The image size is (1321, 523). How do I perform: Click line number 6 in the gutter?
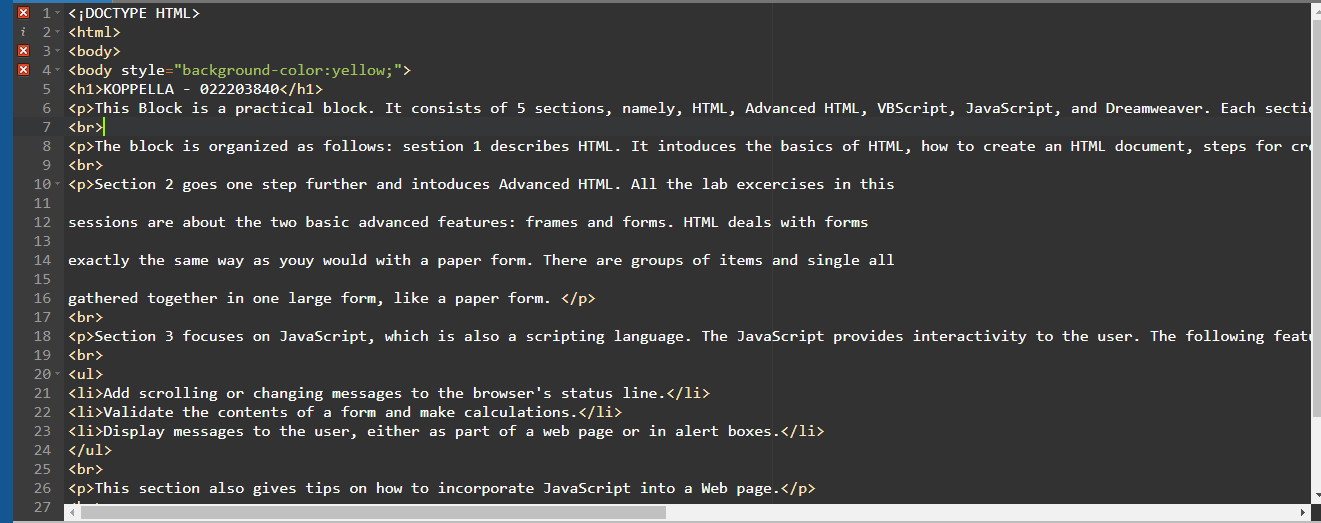[46, 108]
